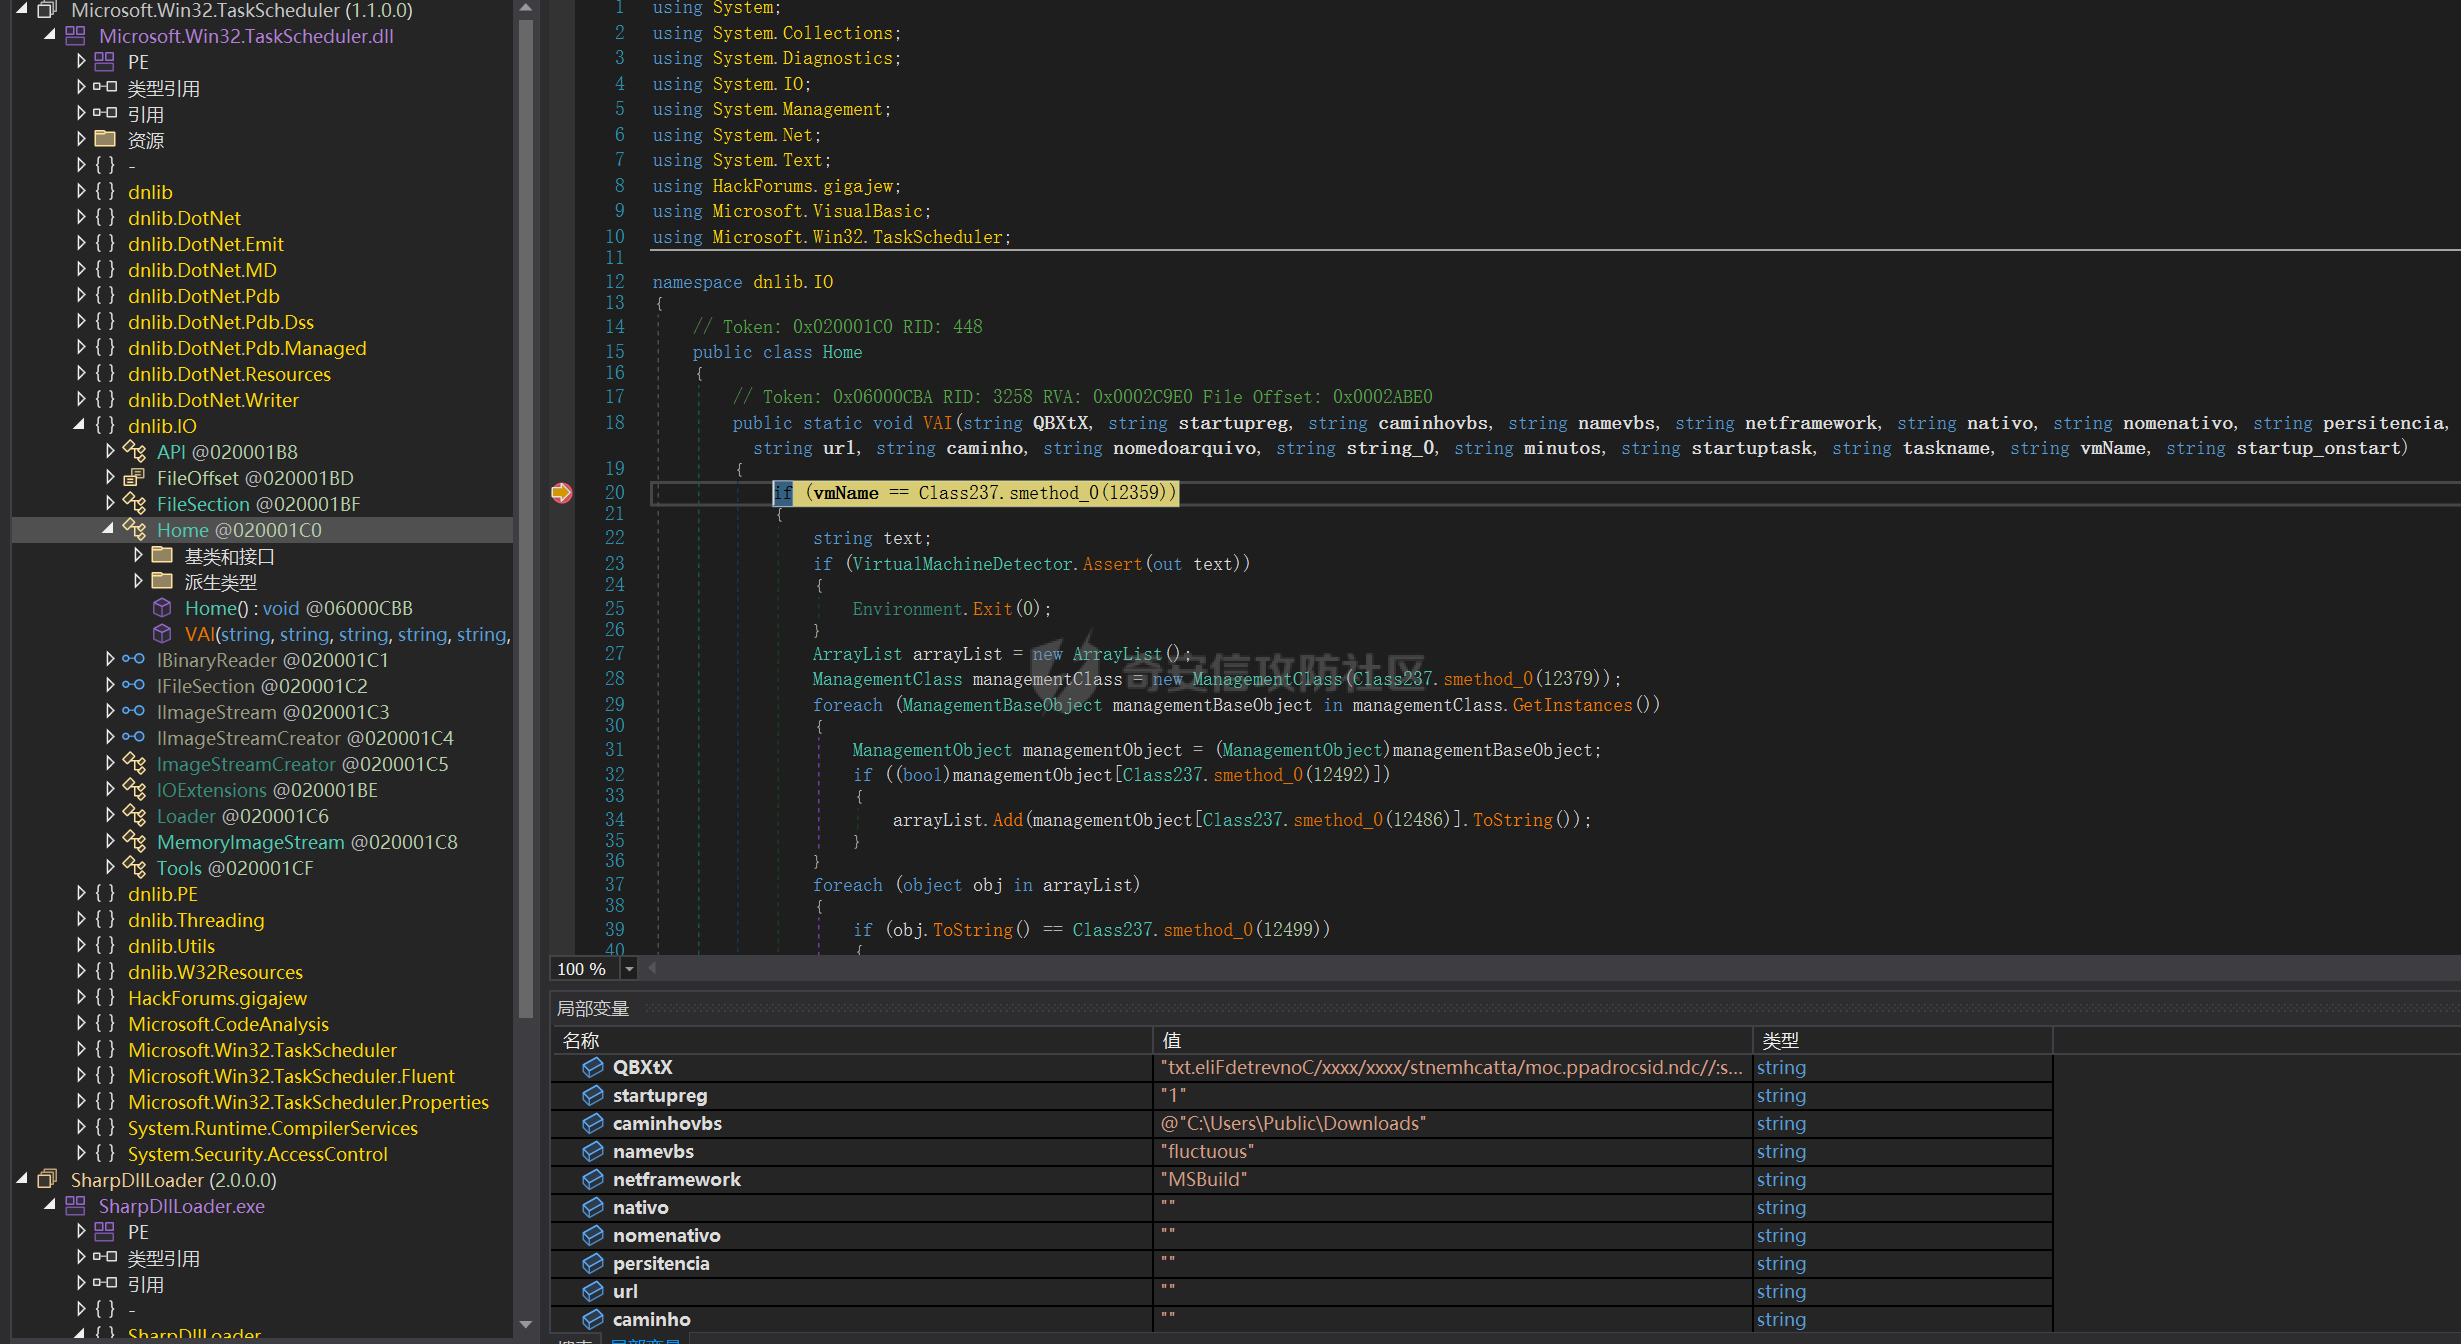This screenshot has height=1344, width=2461.
Task: Click the caminhovbs variable icon
Action: pos(593,1123)
